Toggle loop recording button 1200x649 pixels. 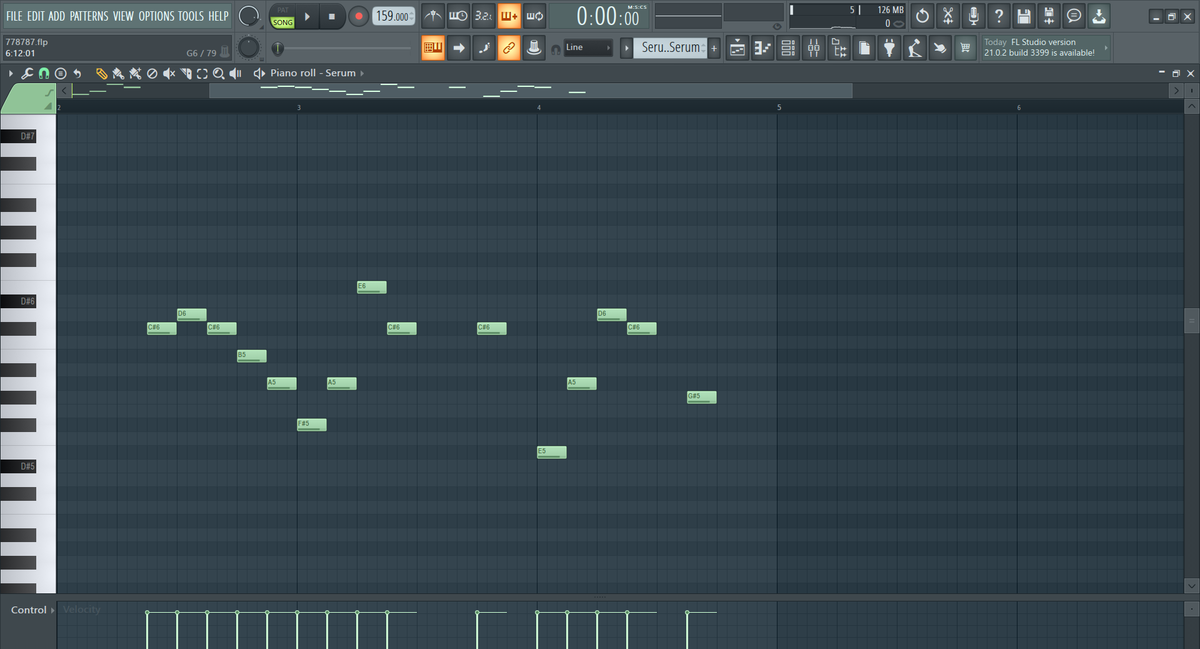pos(534,16)
